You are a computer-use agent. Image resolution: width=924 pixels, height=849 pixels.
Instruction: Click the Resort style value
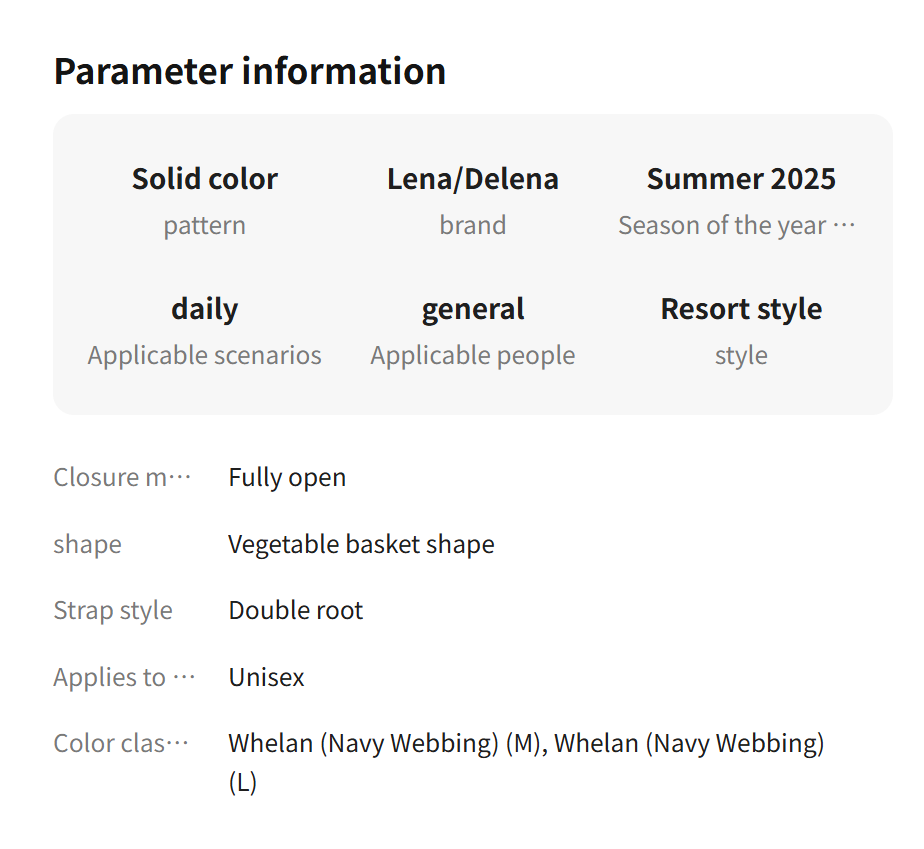pyautogui.click(x=741, y=309)
